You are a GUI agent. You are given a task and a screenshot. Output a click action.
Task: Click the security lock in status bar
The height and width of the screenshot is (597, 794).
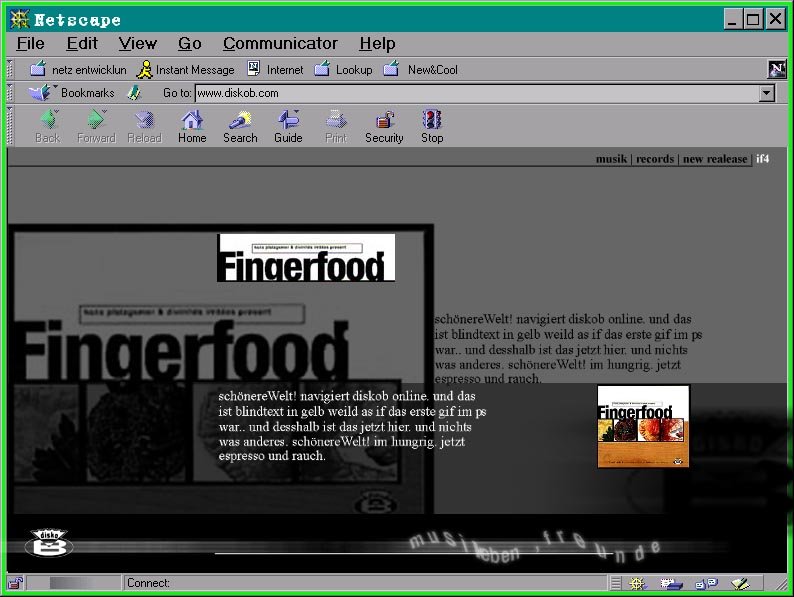coord(15,583)
